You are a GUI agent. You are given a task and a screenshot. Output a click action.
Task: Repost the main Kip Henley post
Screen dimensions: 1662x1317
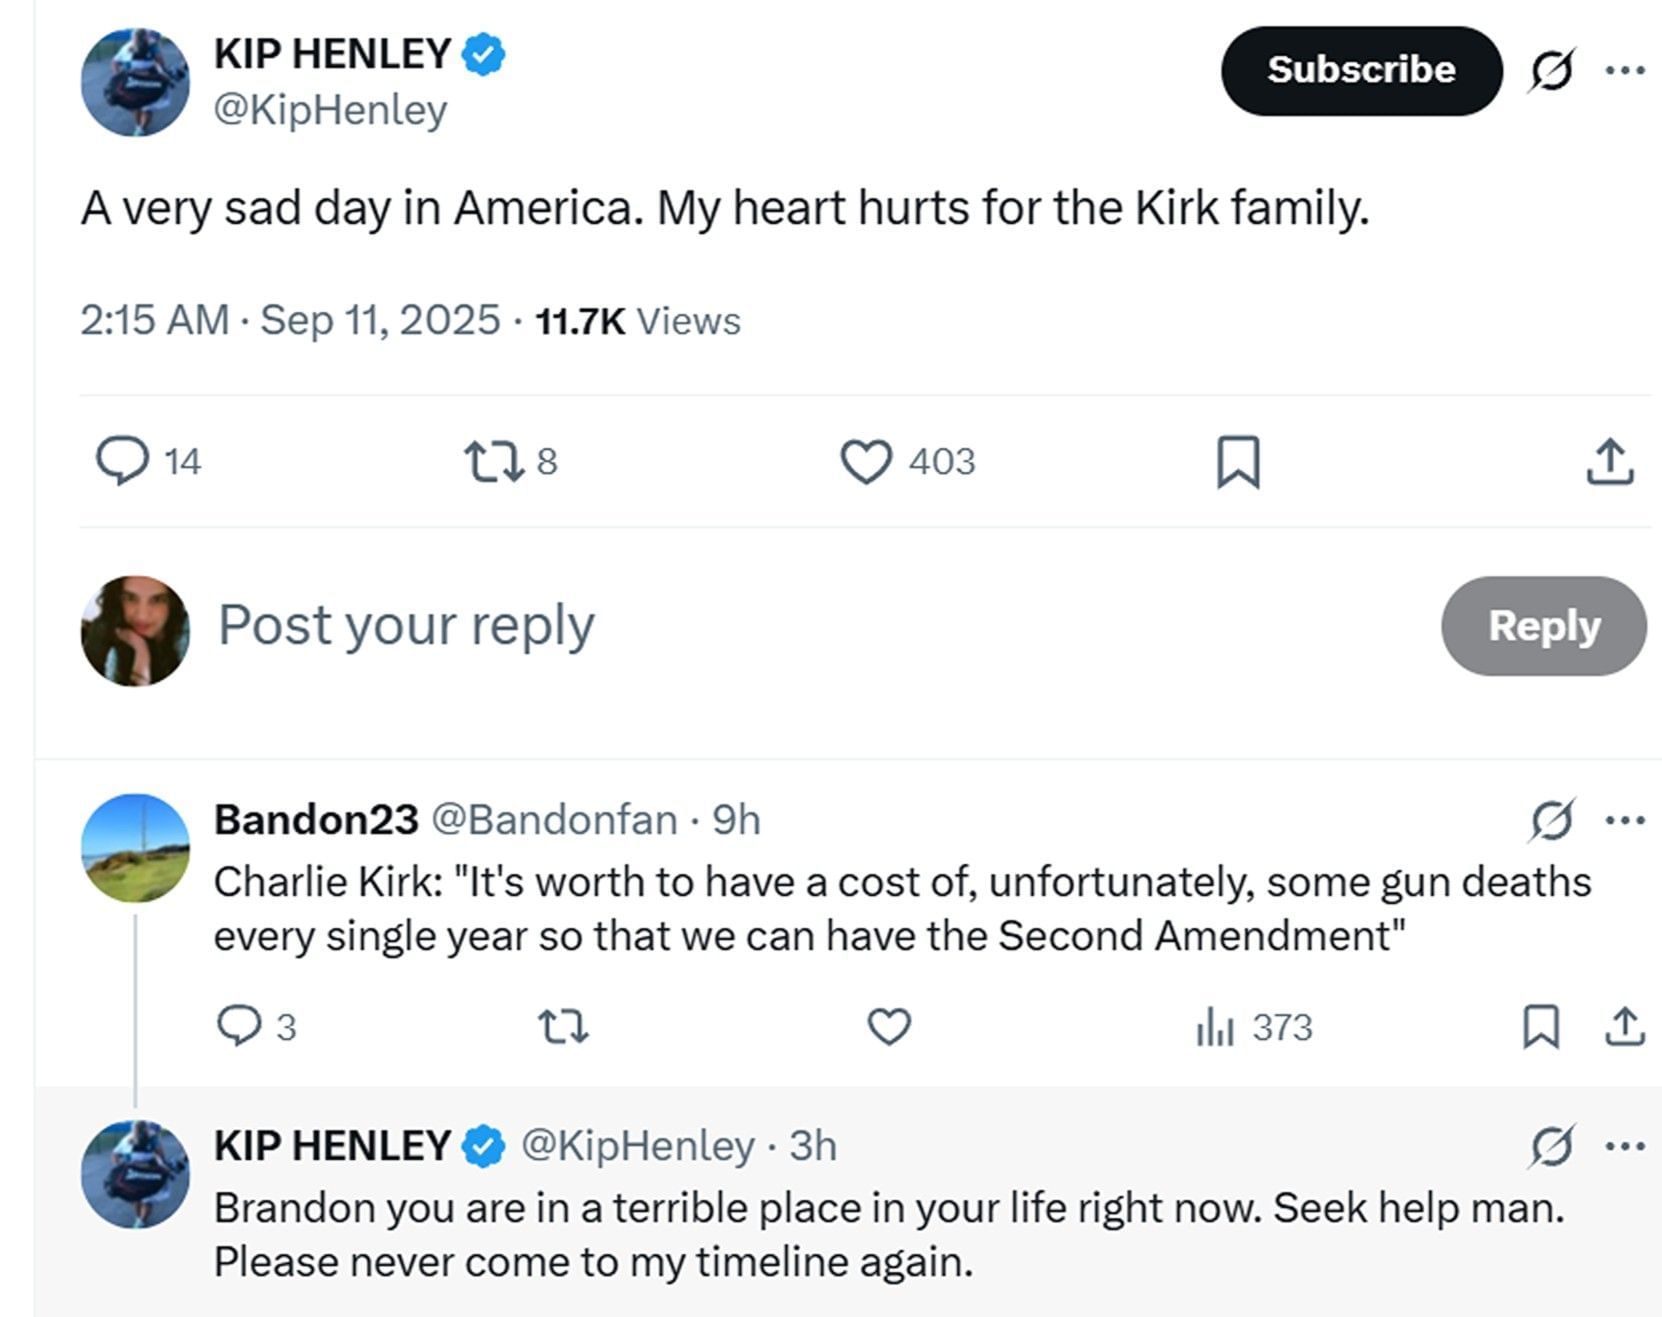(493, 462)
